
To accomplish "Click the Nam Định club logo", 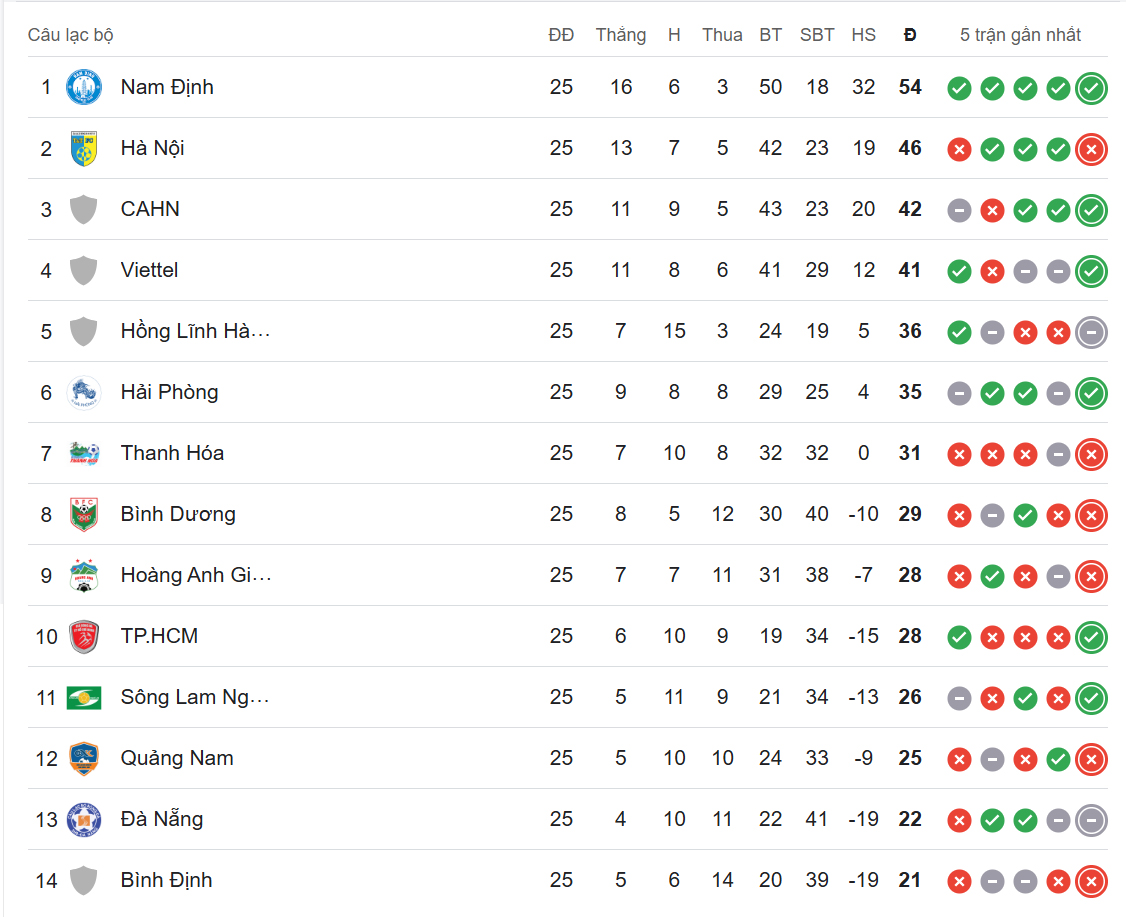I will point(84,88).
